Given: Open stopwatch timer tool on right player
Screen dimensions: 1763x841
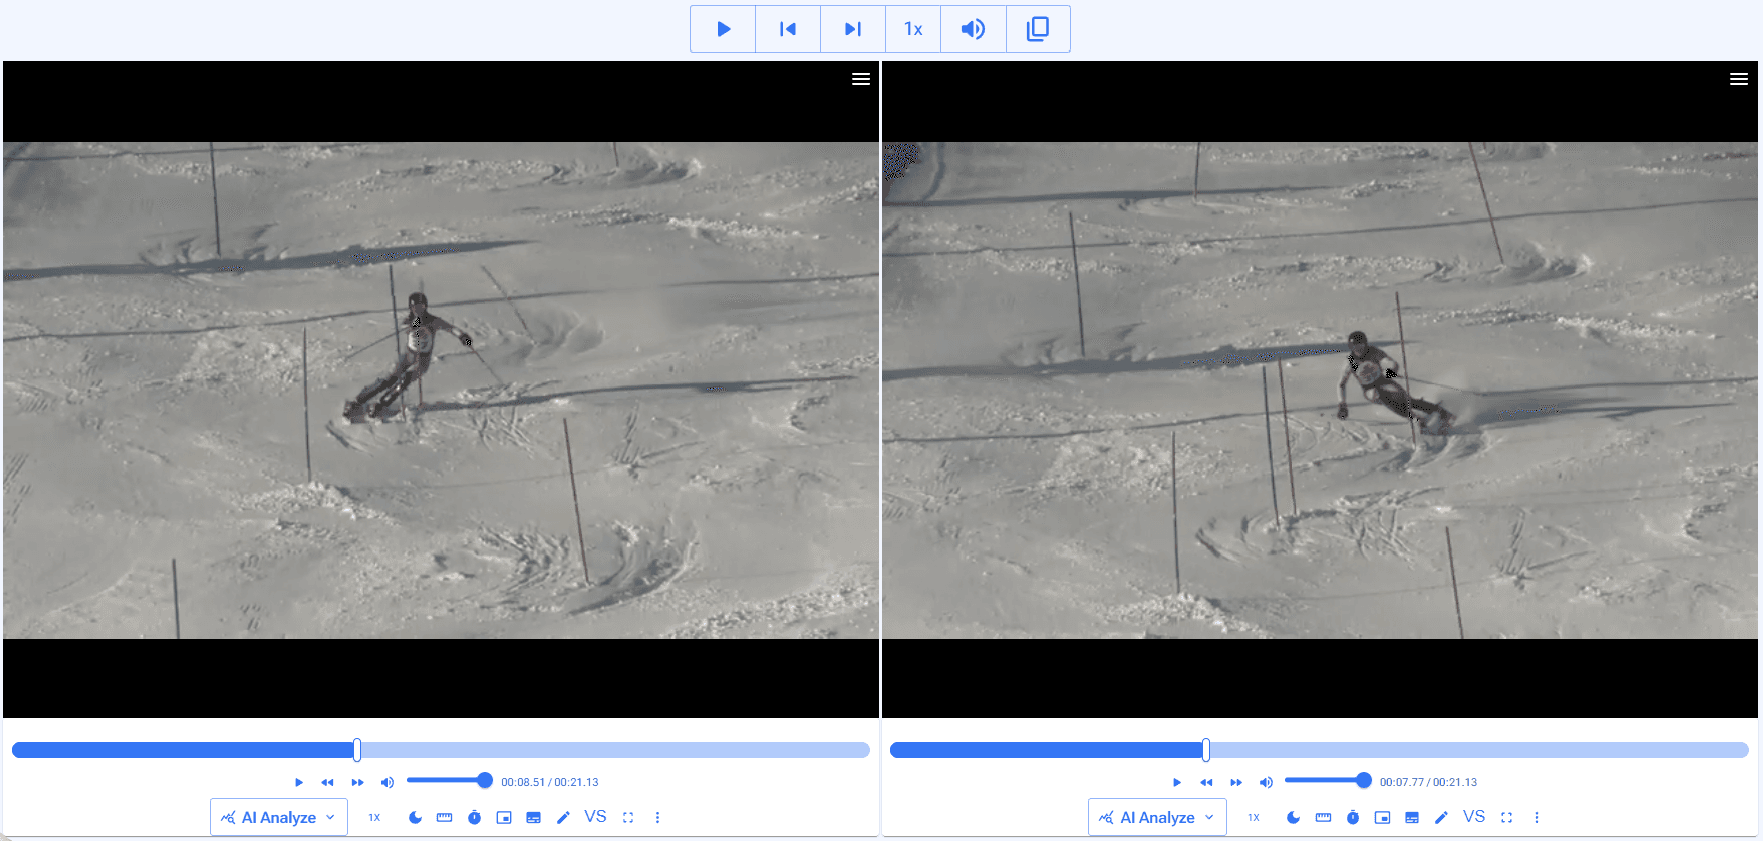Looking at the screenshot, I should click(1352, 817).
